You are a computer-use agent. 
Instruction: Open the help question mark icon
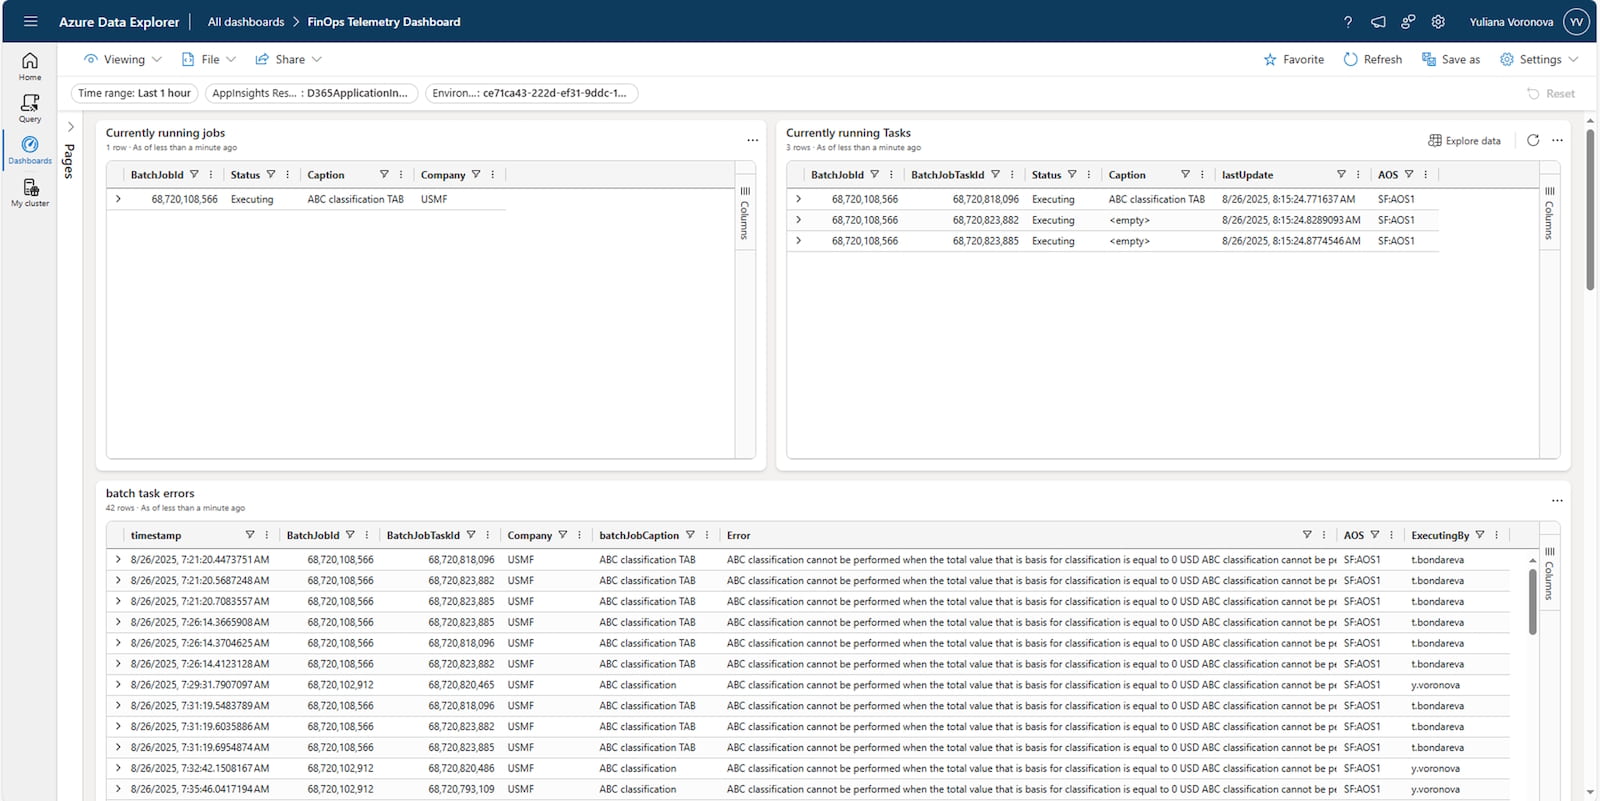tap(1348, 21)
